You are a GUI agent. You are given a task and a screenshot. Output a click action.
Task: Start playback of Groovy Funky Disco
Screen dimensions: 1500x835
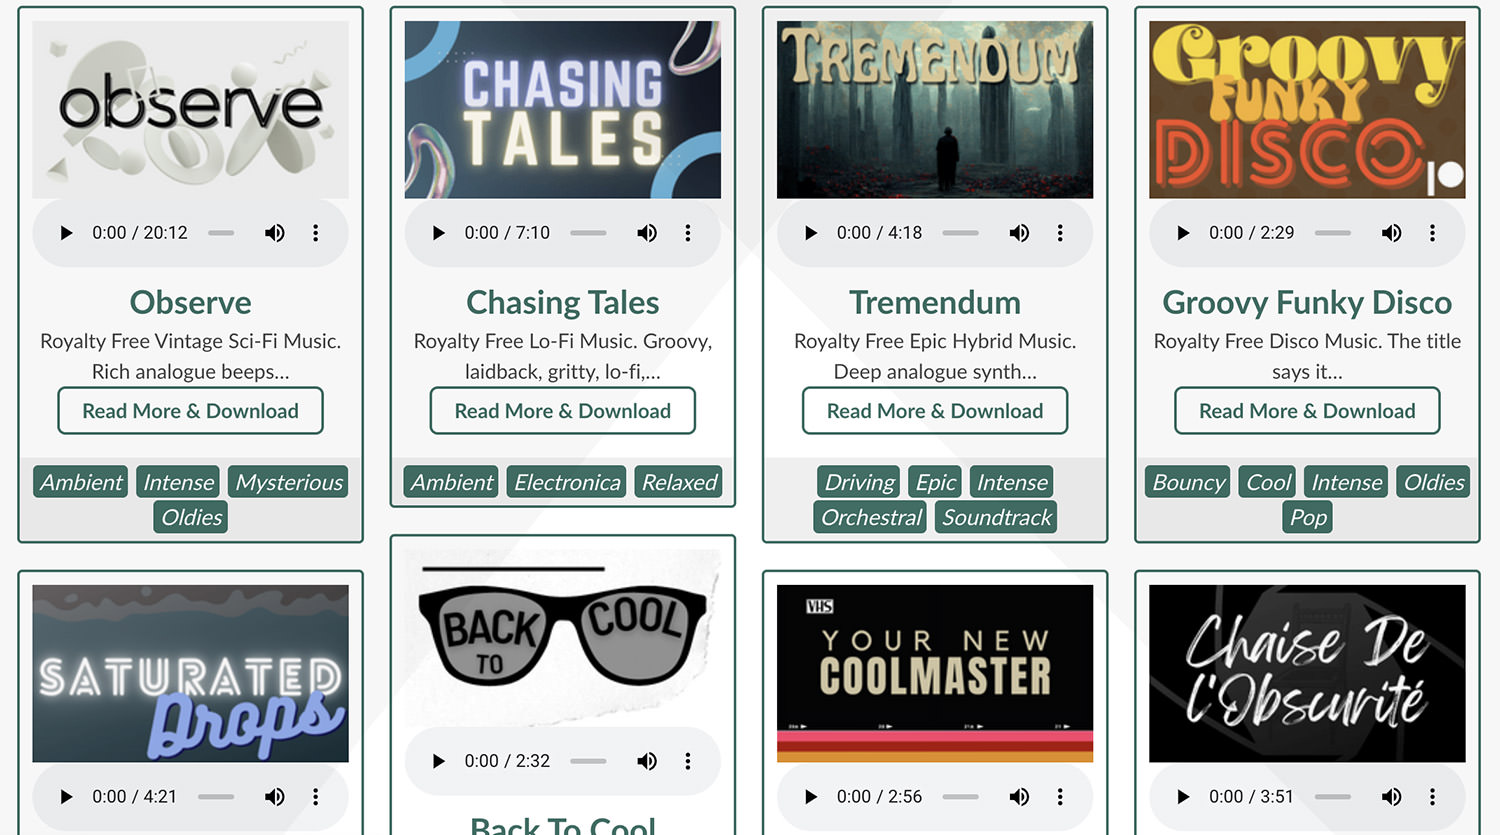[1183, 233]
